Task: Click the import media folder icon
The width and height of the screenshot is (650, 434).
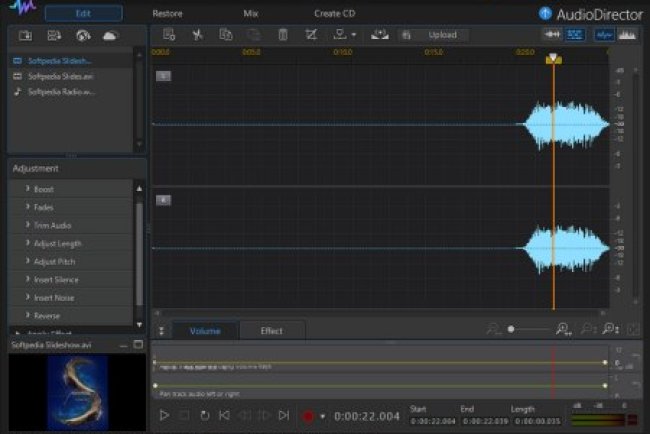Action: (25, 36)
